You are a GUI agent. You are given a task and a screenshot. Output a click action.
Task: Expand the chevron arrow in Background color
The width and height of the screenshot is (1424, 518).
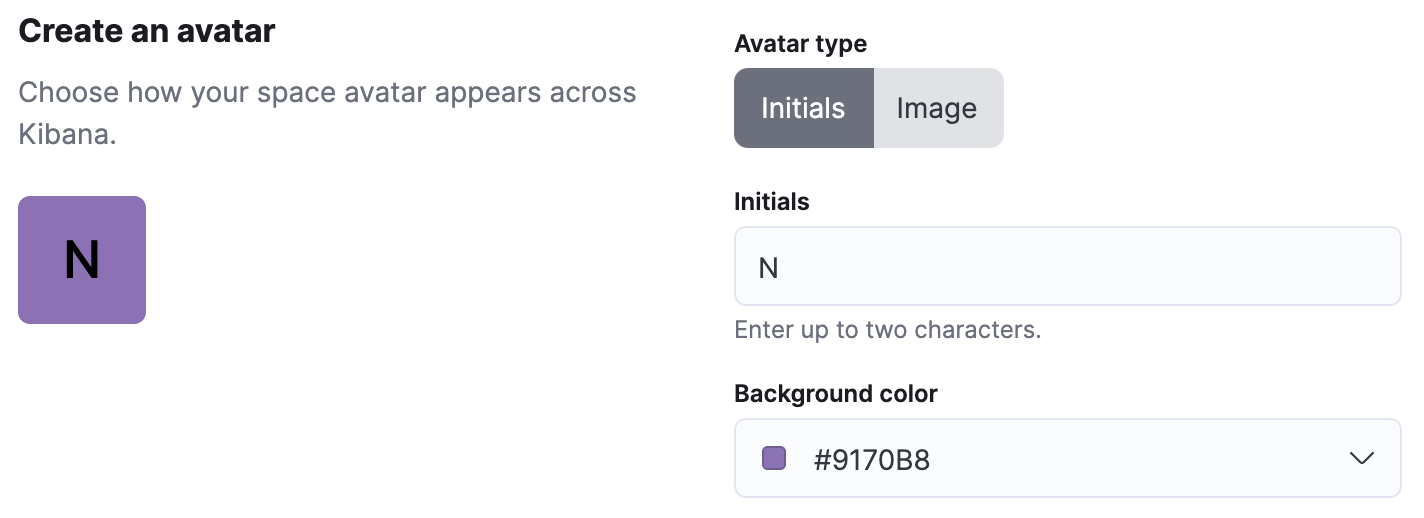point(1361,458)
